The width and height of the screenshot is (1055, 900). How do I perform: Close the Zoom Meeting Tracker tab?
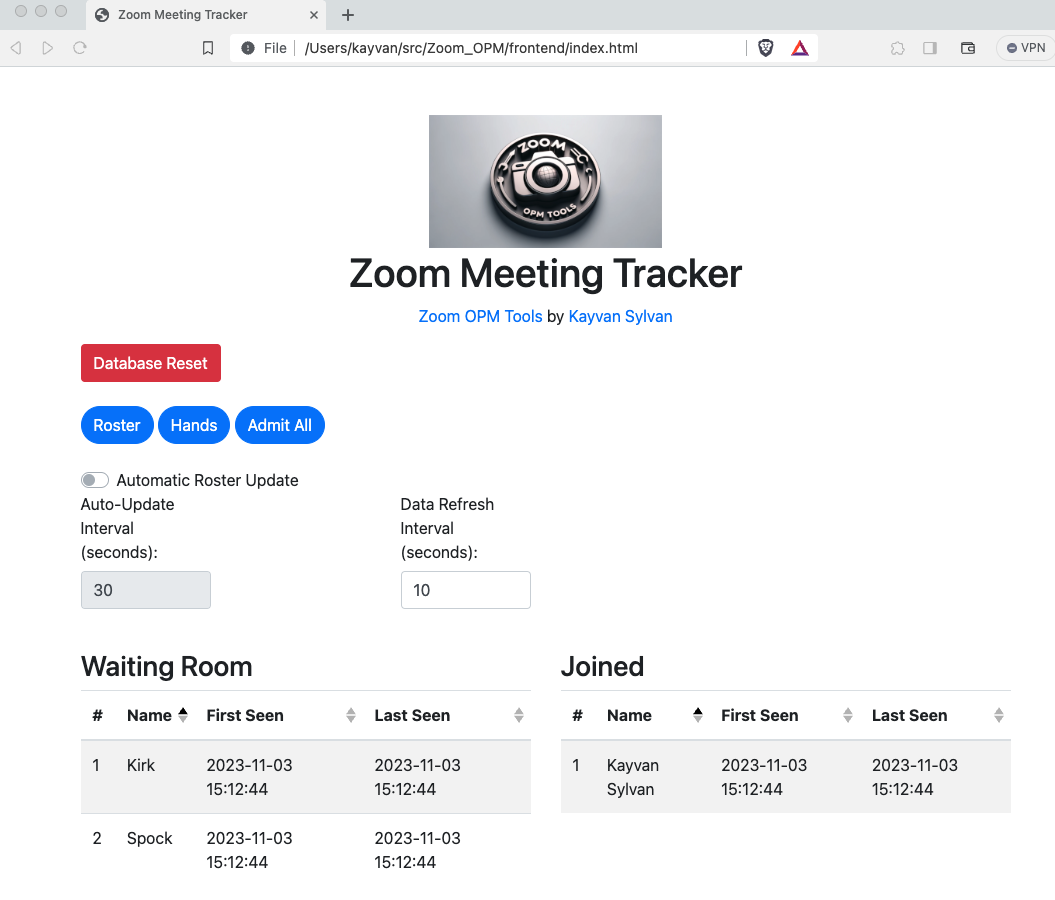click(x=314, y=15)
